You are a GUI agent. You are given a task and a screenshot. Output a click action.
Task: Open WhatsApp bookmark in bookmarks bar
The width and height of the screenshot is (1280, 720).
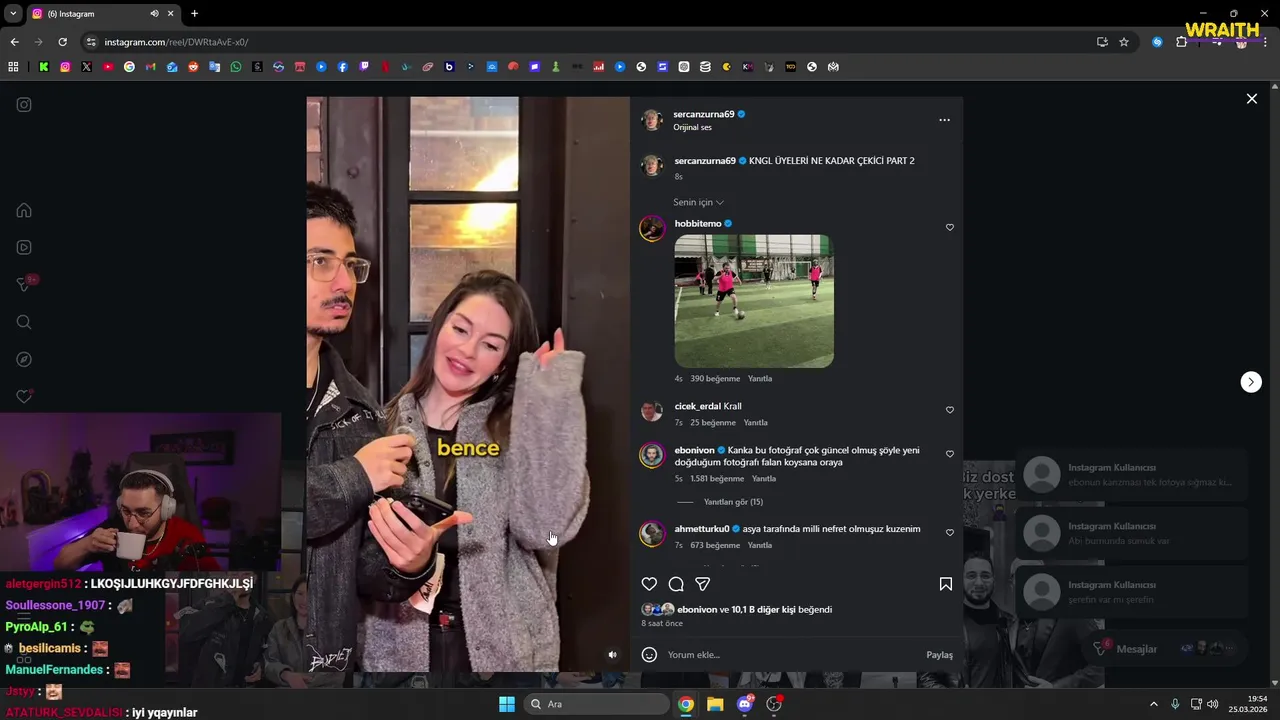236,67
